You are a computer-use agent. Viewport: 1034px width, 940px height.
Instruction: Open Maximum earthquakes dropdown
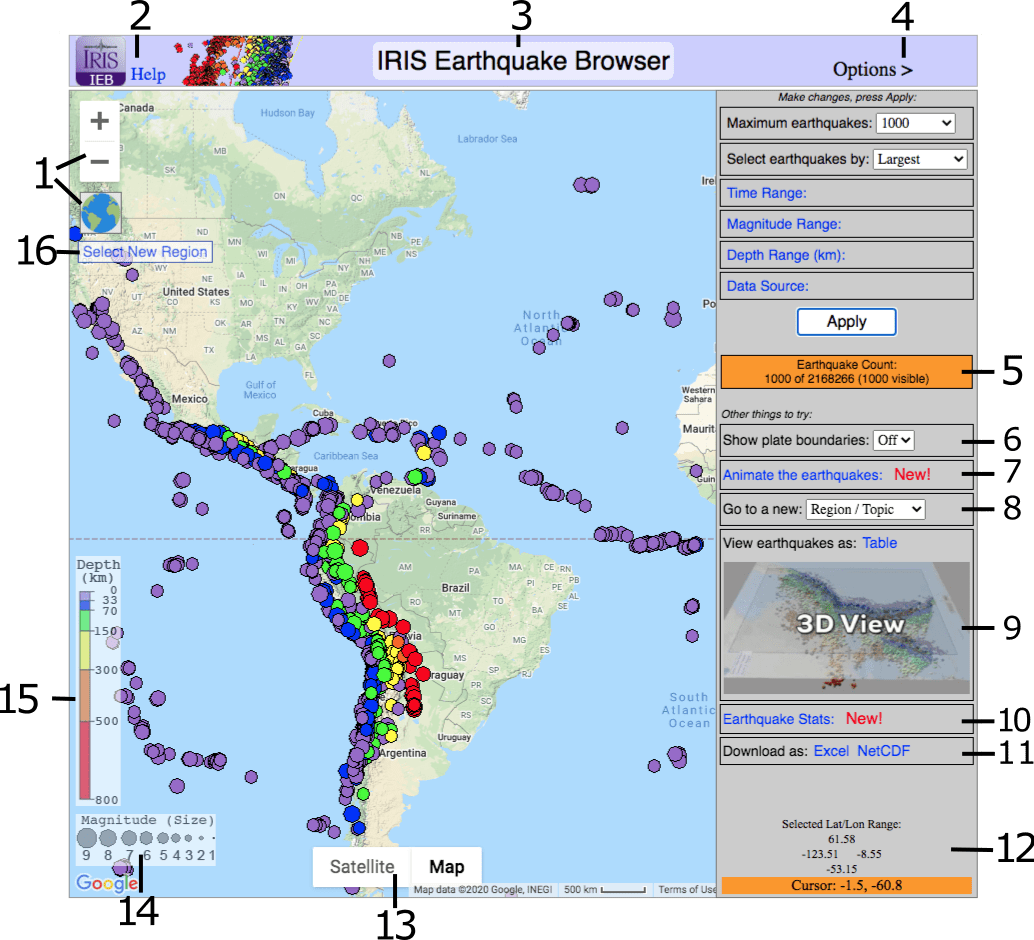[915, 123]
